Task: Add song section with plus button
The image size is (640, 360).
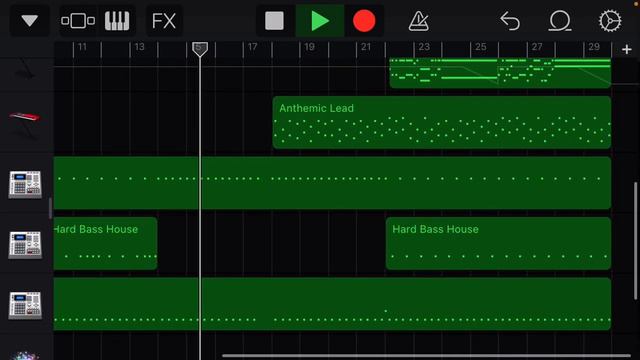Action: click(x=627, y=49)
